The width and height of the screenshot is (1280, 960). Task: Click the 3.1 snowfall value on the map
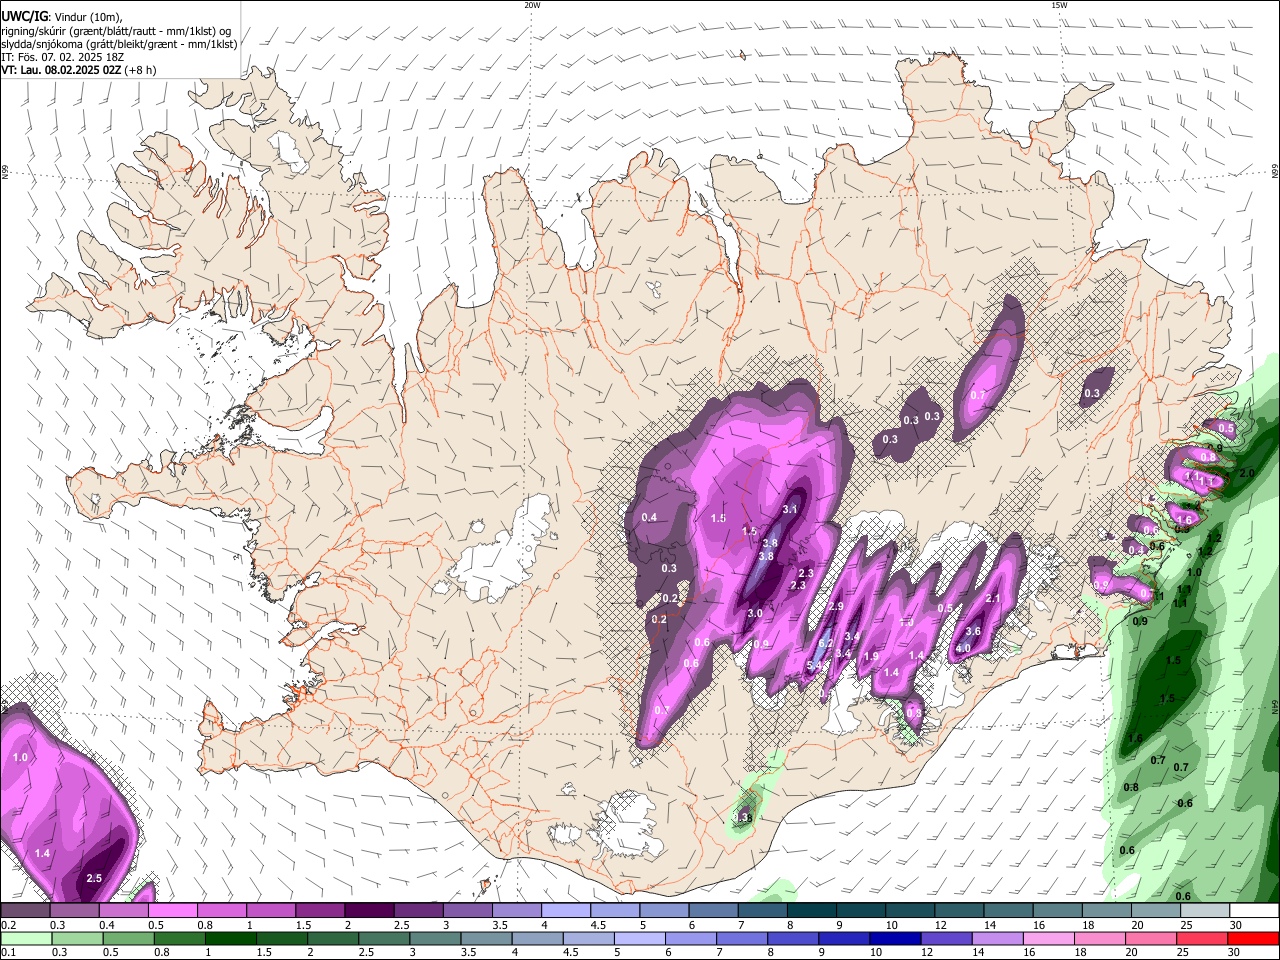pyautogui.click(x=789, y=510)
